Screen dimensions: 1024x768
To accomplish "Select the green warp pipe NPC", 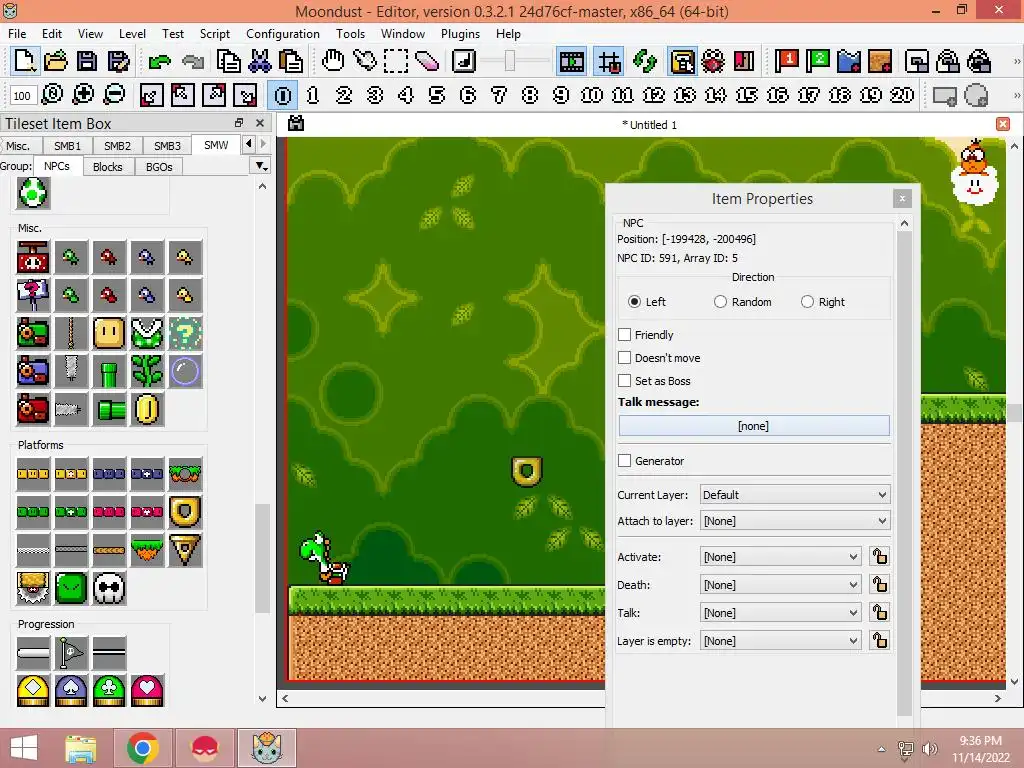I will click(109, 372).
